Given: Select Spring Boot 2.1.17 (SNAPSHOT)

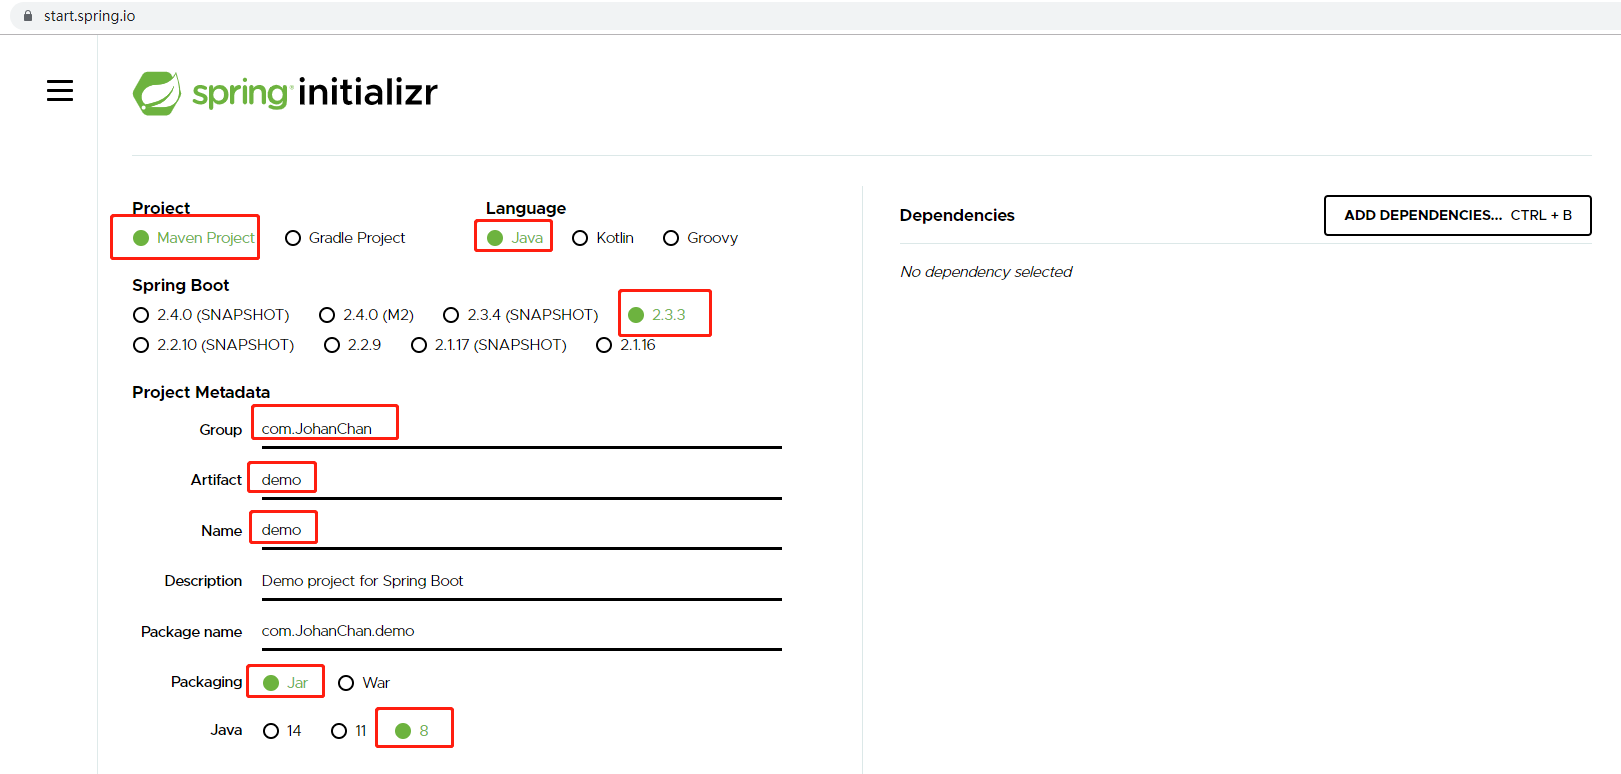Looking at the screenshot, I should tap(489, 345).
